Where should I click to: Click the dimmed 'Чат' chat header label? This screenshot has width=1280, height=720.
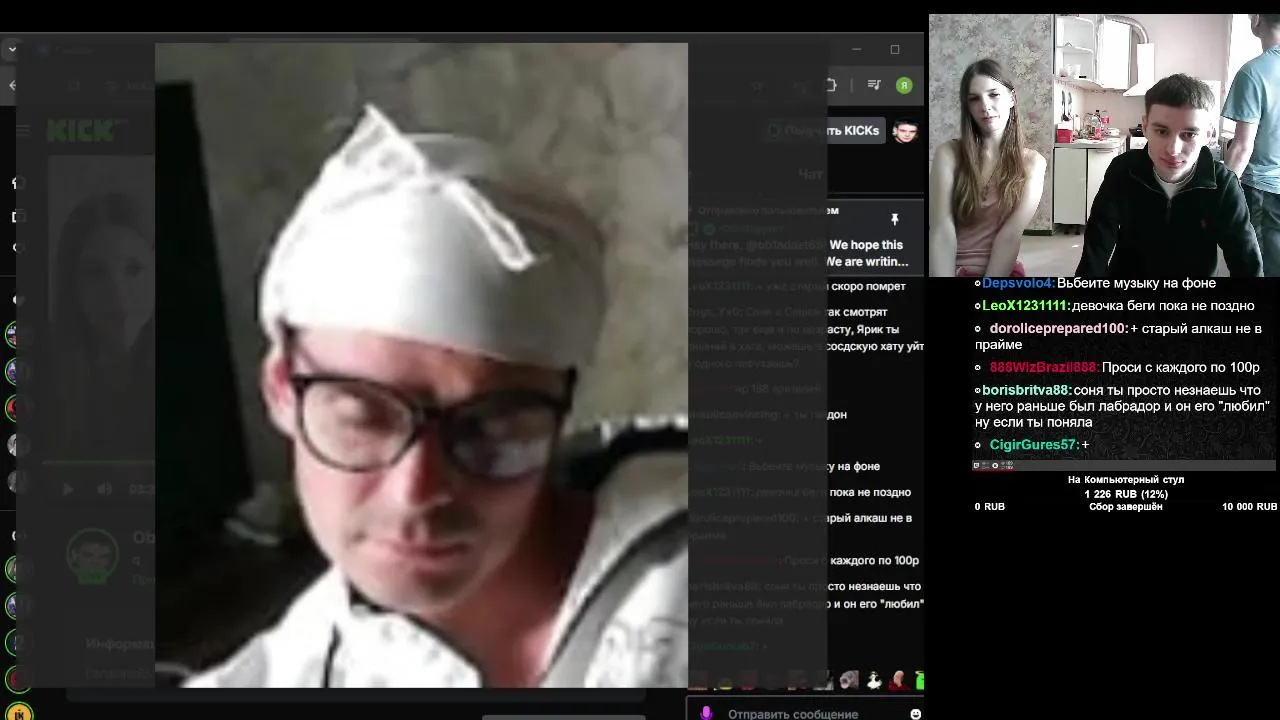click(x=810, y=174)
